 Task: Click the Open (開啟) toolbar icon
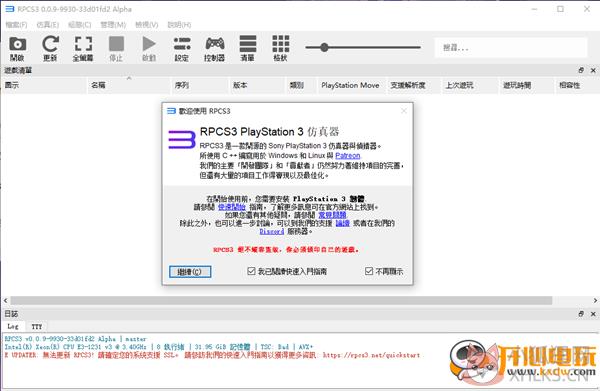coord(18,48)
